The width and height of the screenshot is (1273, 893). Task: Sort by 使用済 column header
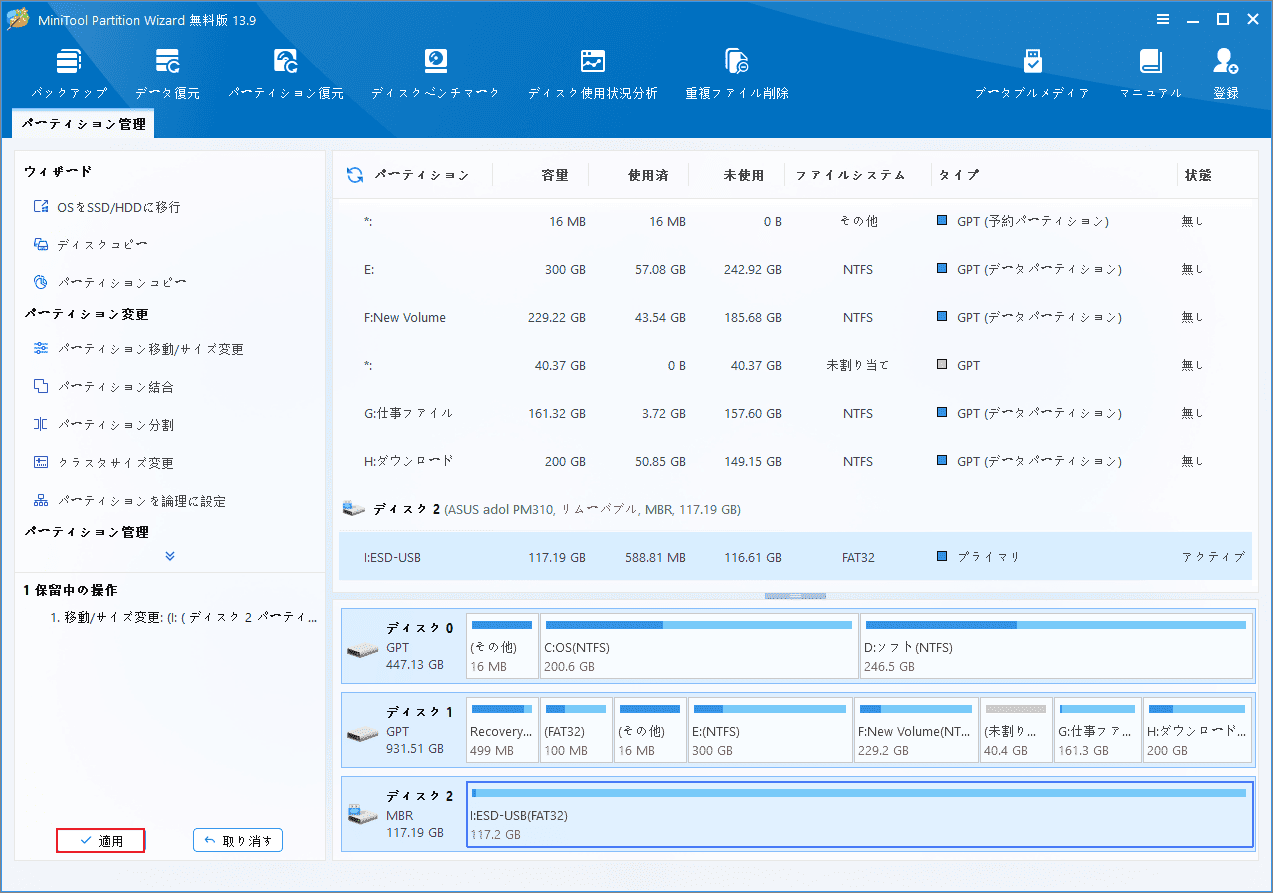648,175
